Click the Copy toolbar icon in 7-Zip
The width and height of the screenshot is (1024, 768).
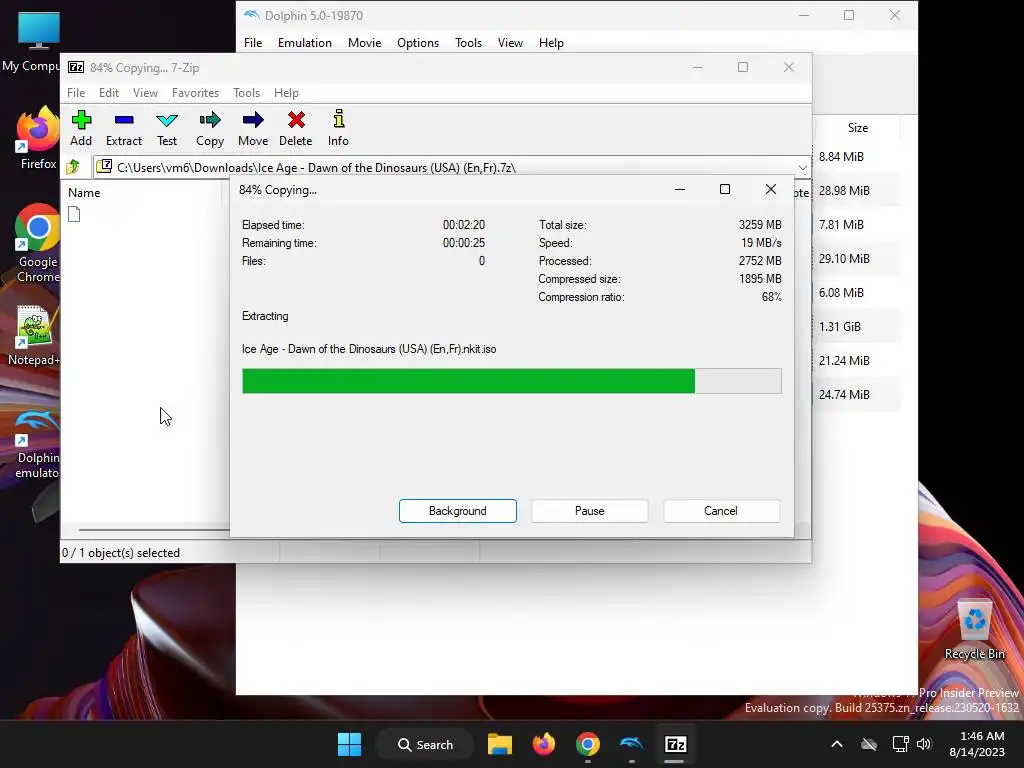(x=210, y=128)
